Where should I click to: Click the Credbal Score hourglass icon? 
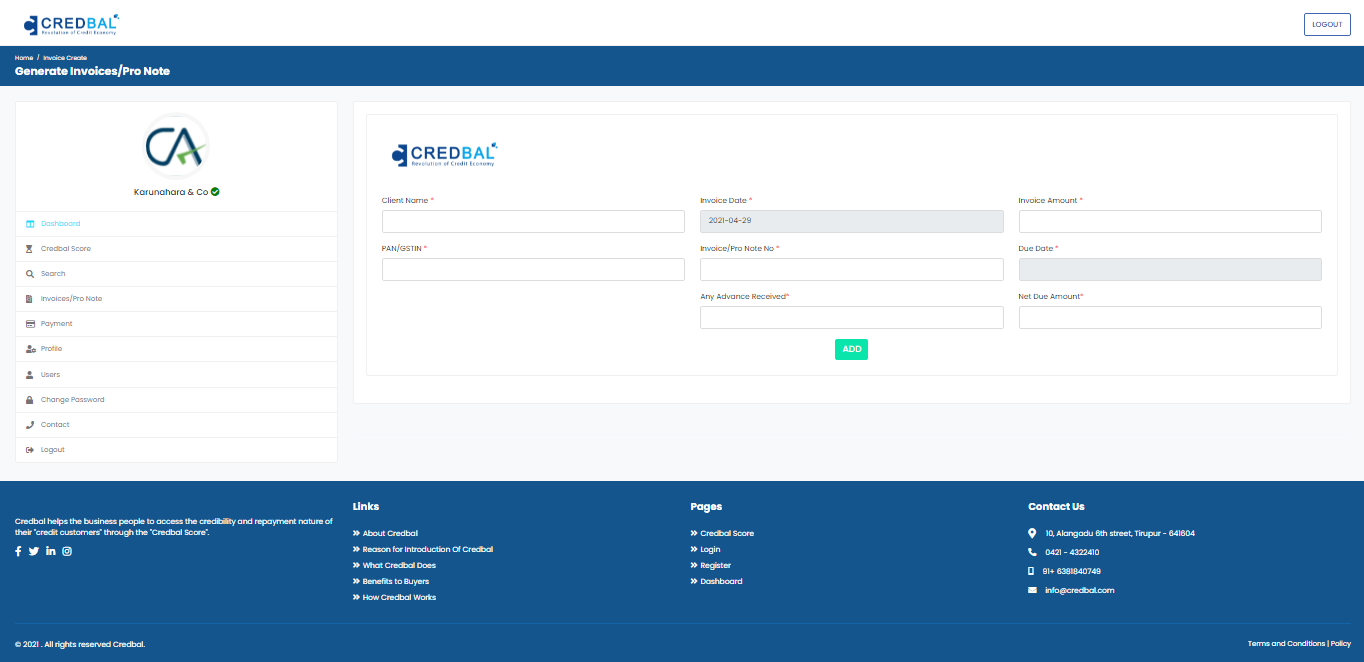tap(30, 249)
